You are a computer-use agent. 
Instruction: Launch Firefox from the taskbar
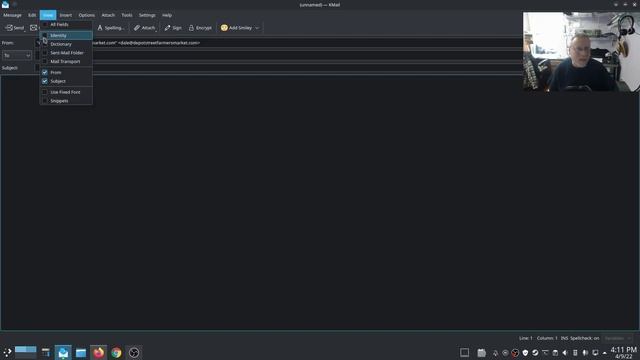point(98,353)
